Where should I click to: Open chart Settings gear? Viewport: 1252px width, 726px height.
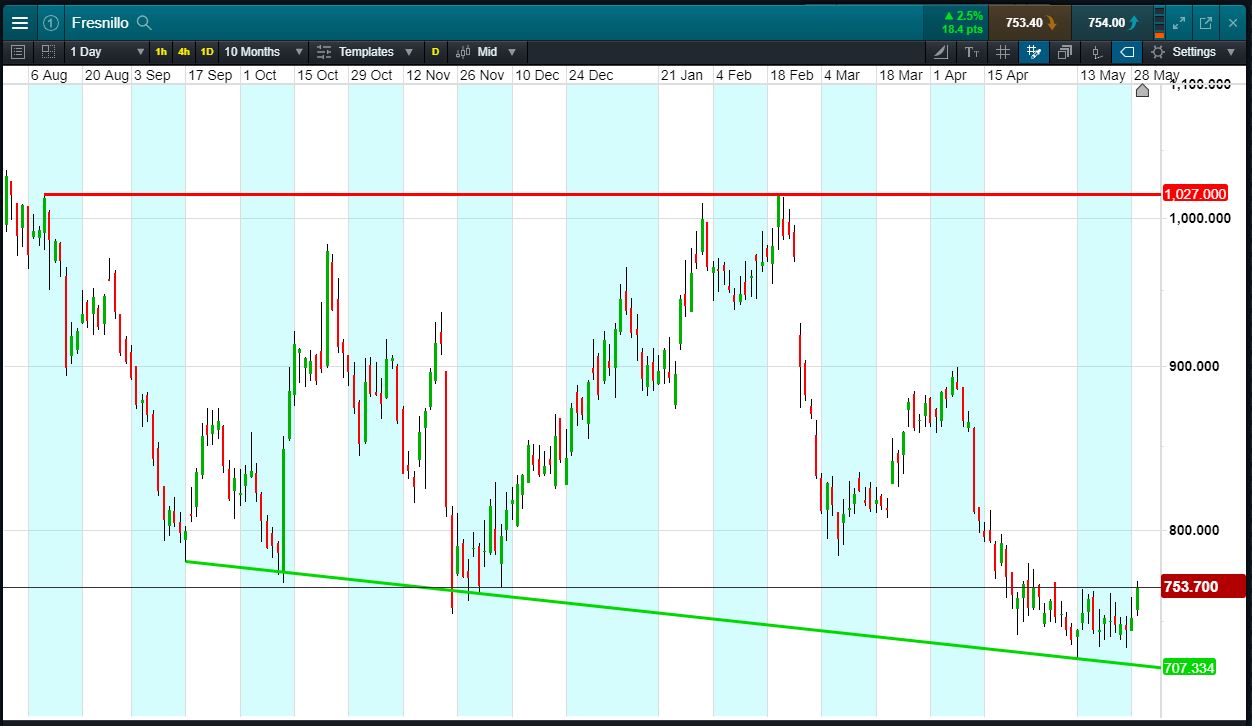pos(1158,52)
